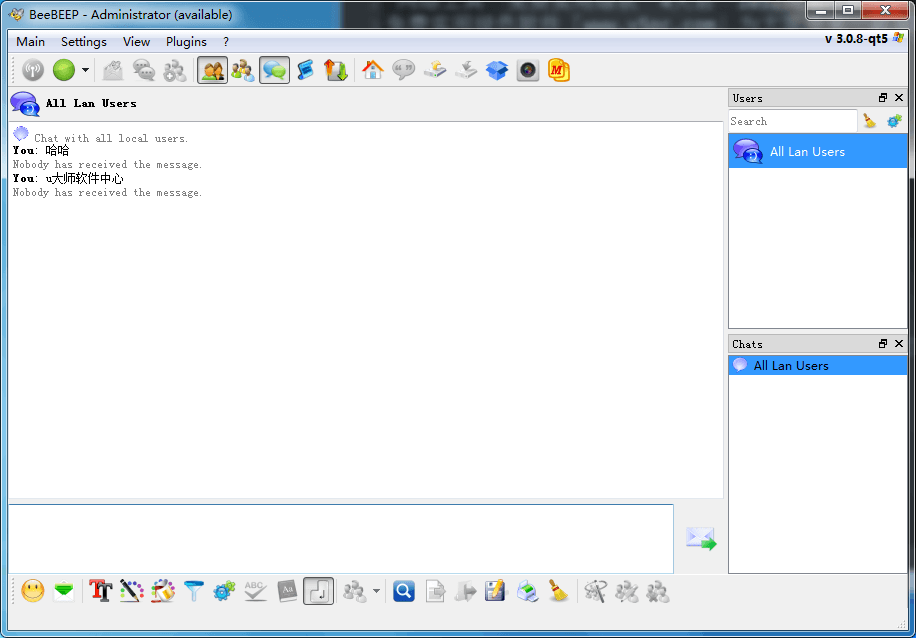Click the grey quote speech bubble icon

(x=403, y=71)
